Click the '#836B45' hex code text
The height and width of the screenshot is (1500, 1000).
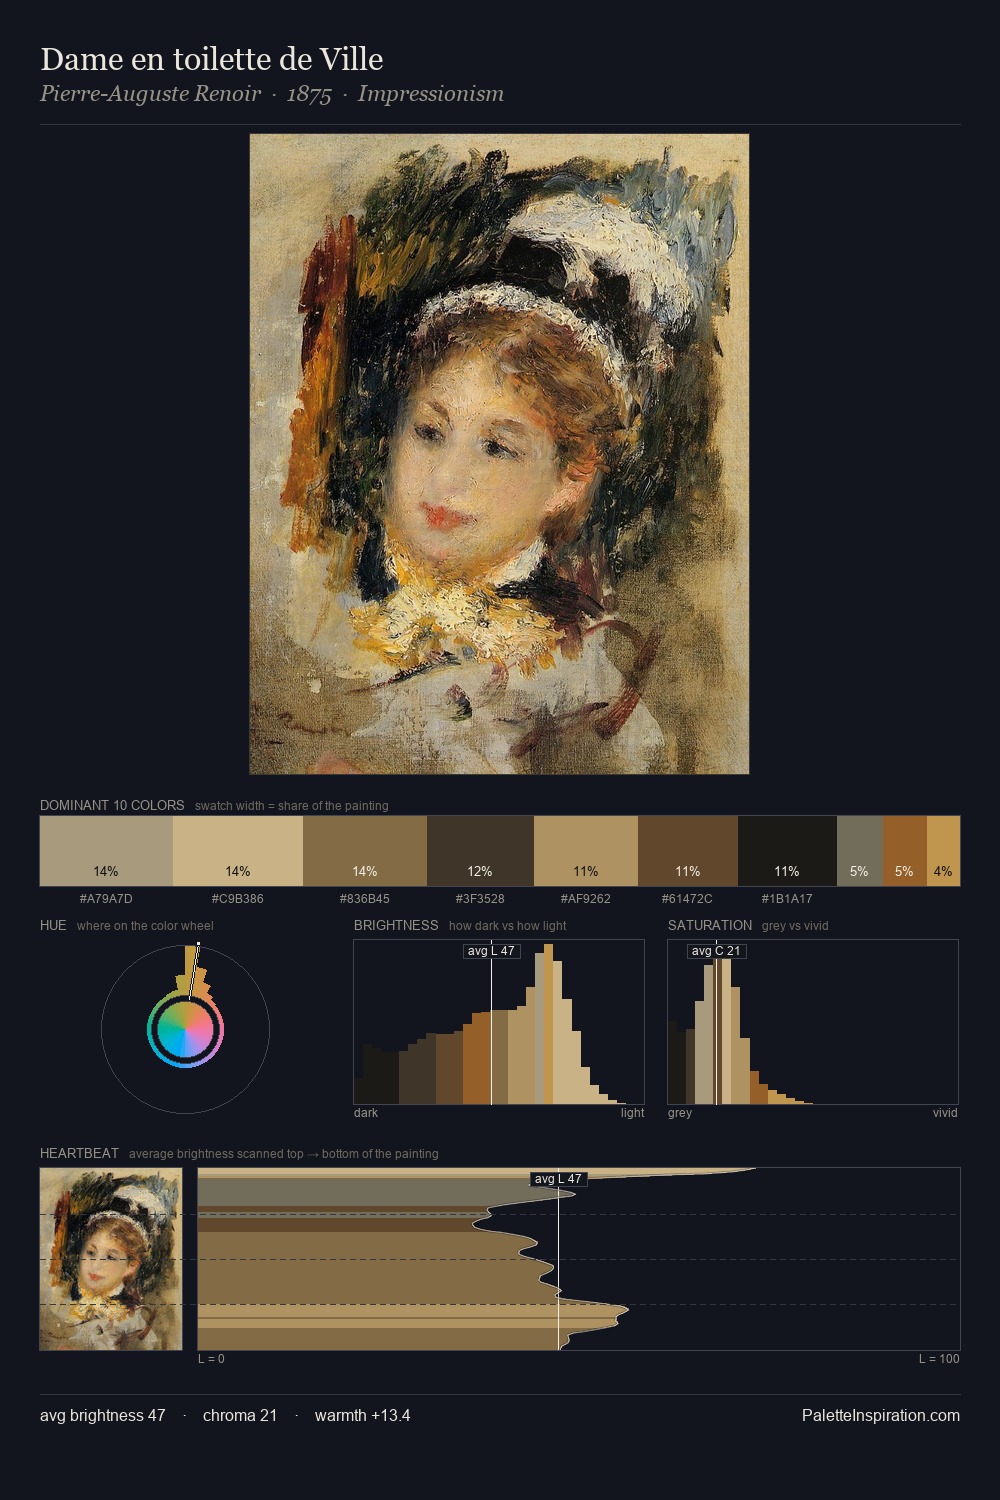[365, 898]
